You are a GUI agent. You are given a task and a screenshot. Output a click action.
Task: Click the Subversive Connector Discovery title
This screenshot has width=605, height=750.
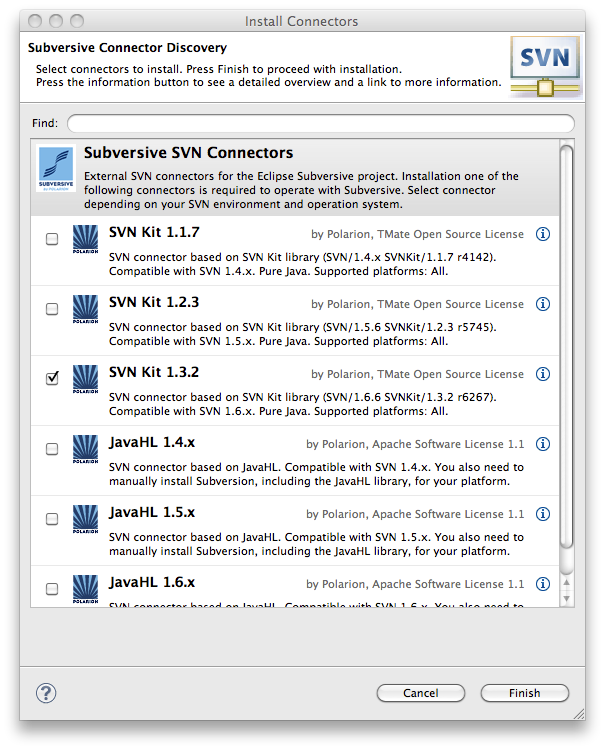[x=127, y=48]
